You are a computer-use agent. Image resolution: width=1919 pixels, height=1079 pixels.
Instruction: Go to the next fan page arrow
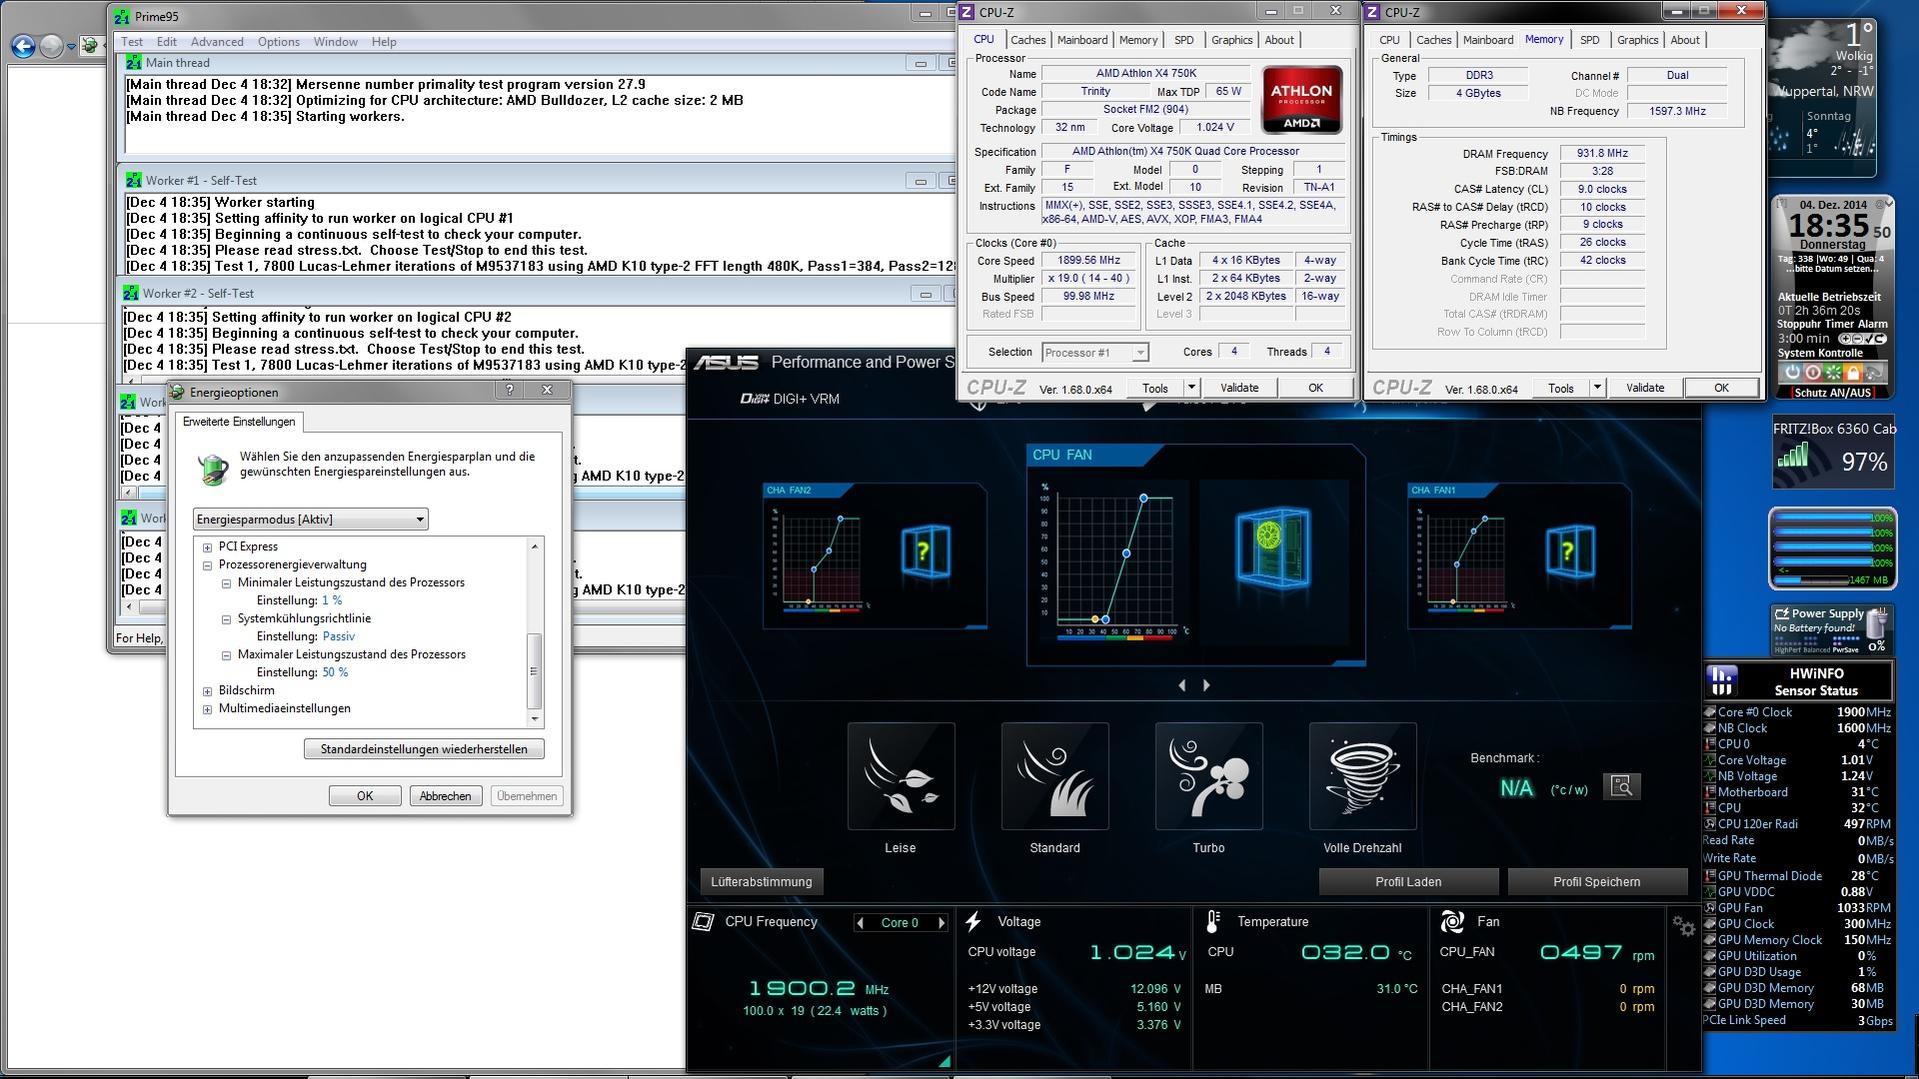click(1206, 685)
